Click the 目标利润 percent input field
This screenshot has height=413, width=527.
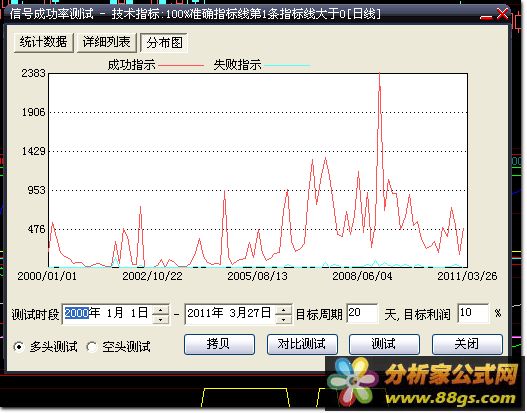[473, 314]
